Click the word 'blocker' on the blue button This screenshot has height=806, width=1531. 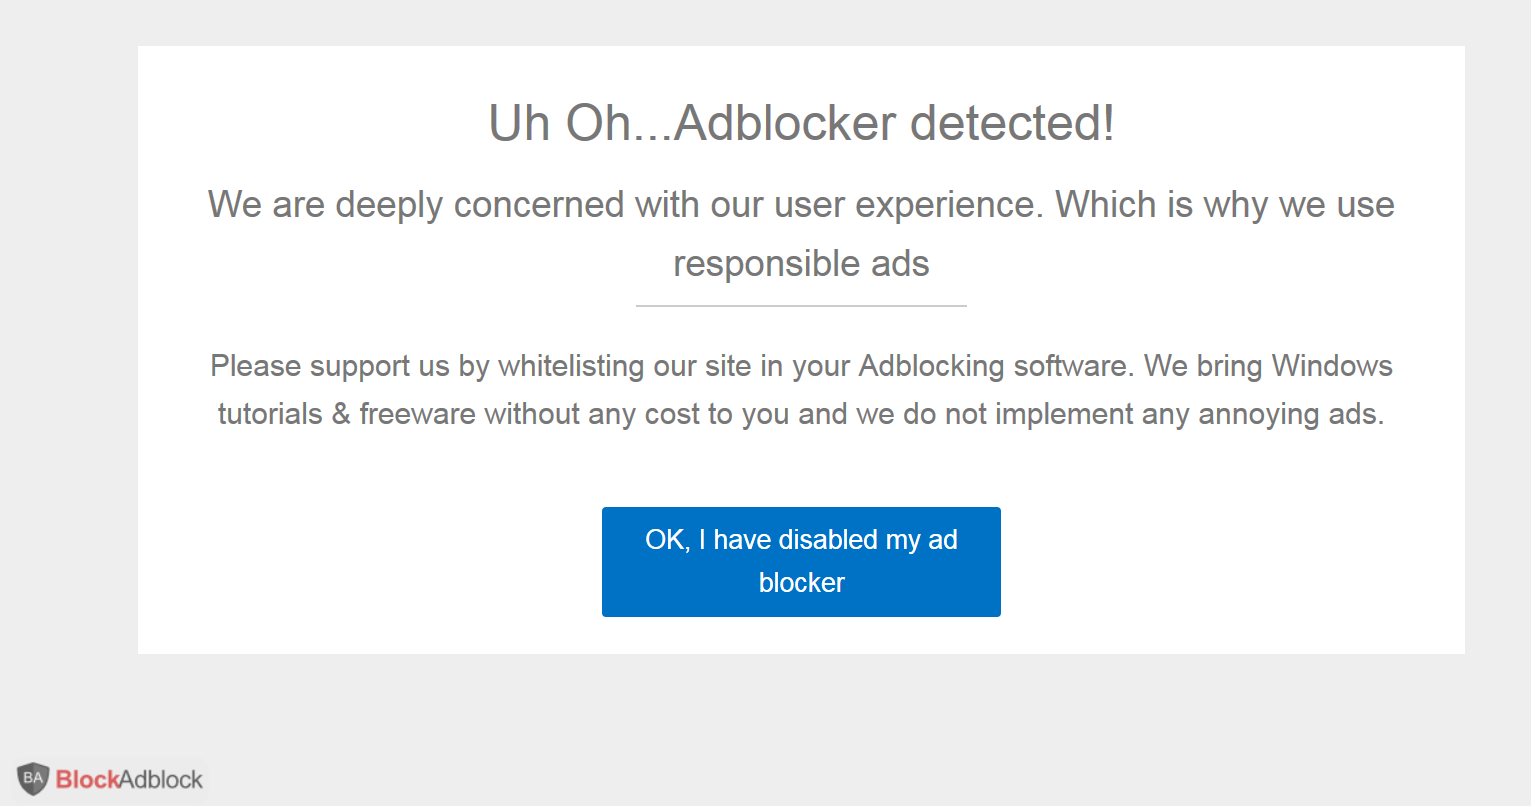click(x=802, y=583)
